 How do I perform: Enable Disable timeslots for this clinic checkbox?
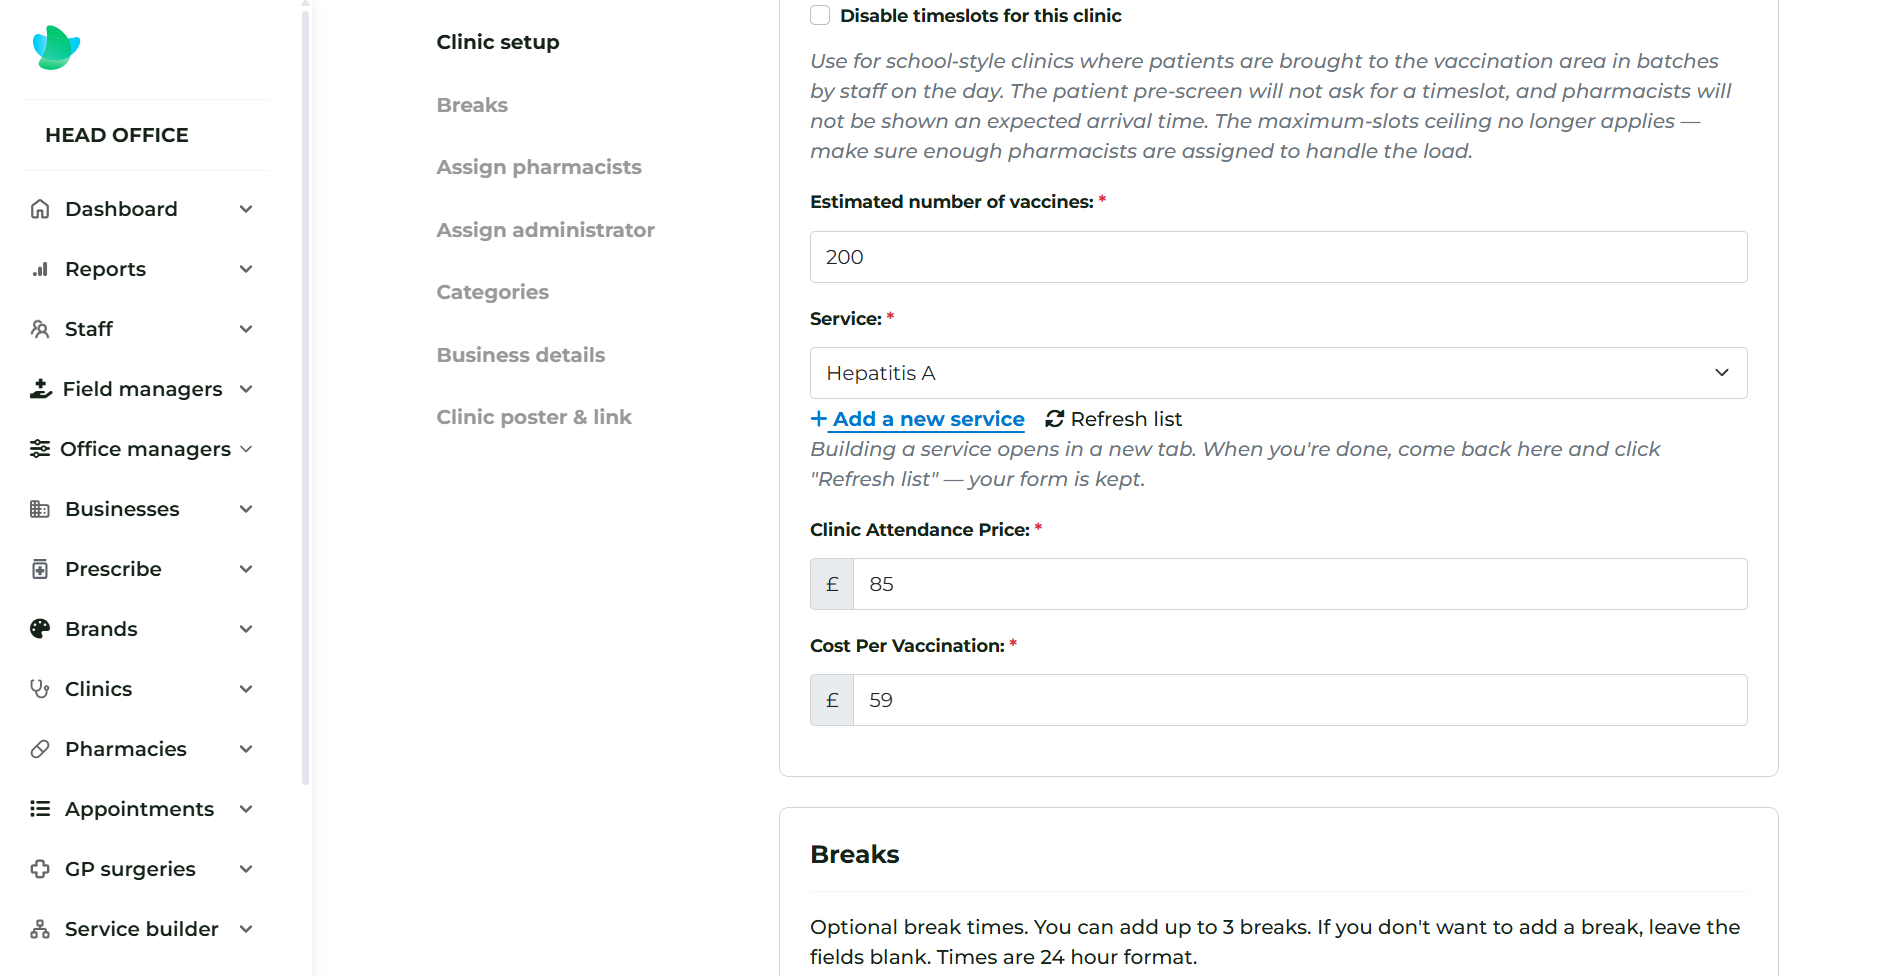(820, 15)
